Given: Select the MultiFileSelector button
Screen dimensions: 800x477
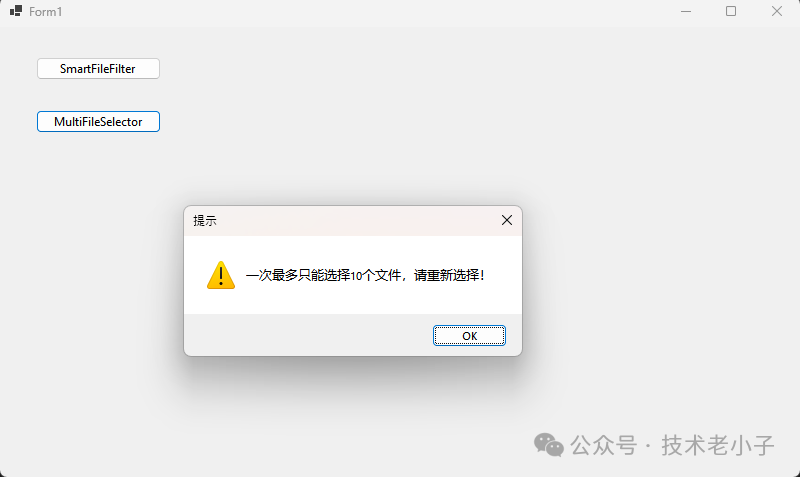Looking at the screenshot, I should (x=98, y=122).
